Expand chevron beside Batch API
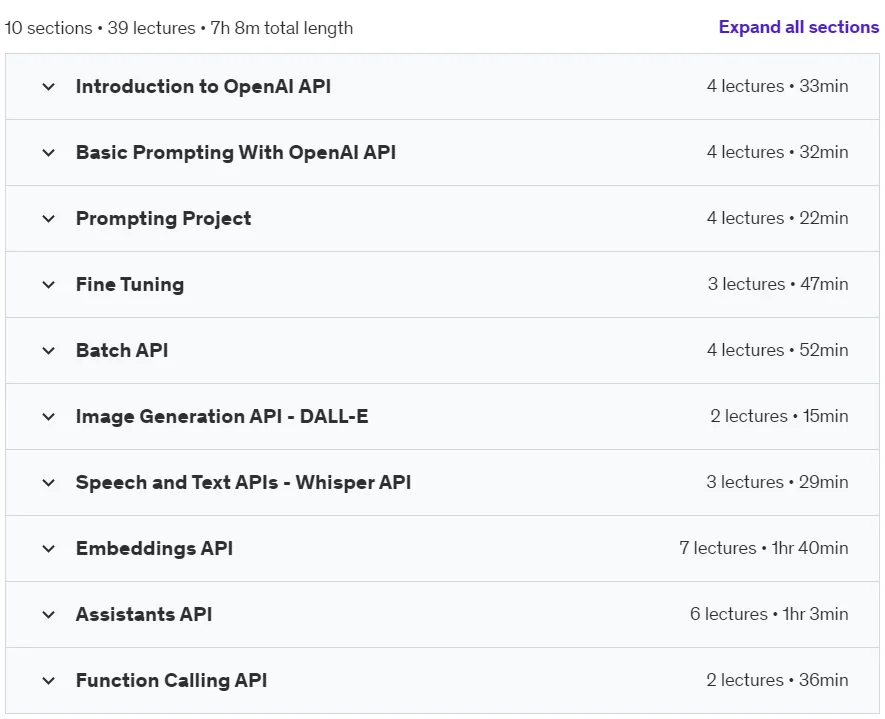This screenshot has height=719, width=885. [49, 351]
